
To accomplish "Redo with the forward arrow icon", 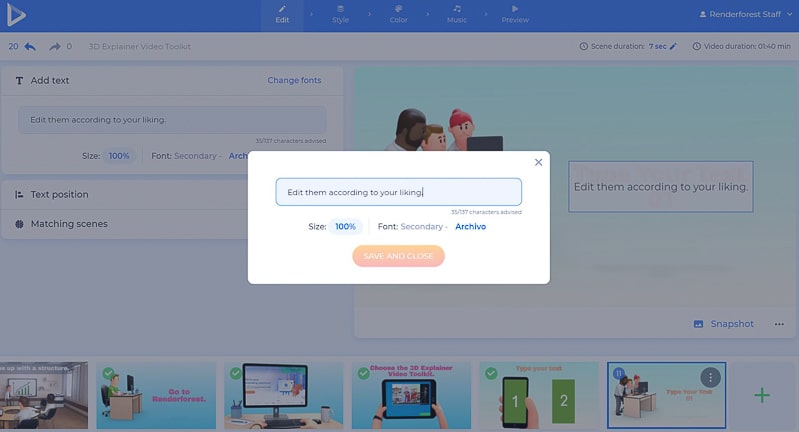I will click(x=55, y=47).
